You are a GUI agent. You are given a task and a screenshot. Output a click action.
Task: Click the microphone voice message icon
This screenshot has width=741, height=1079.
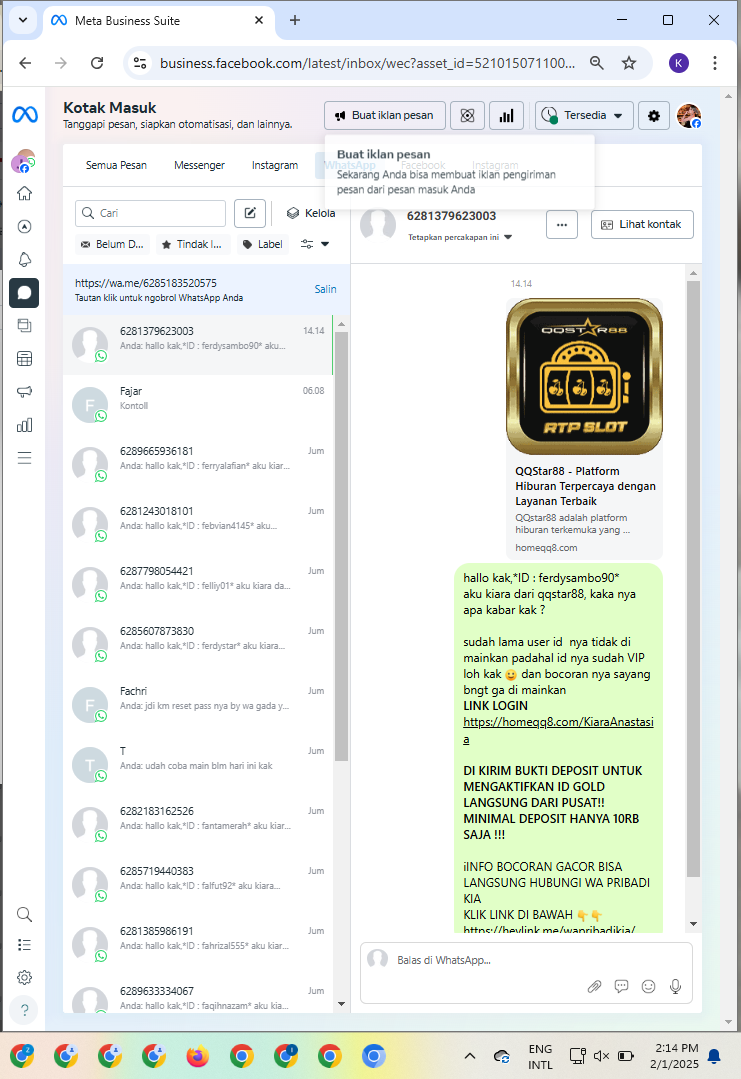click(676, 987)
